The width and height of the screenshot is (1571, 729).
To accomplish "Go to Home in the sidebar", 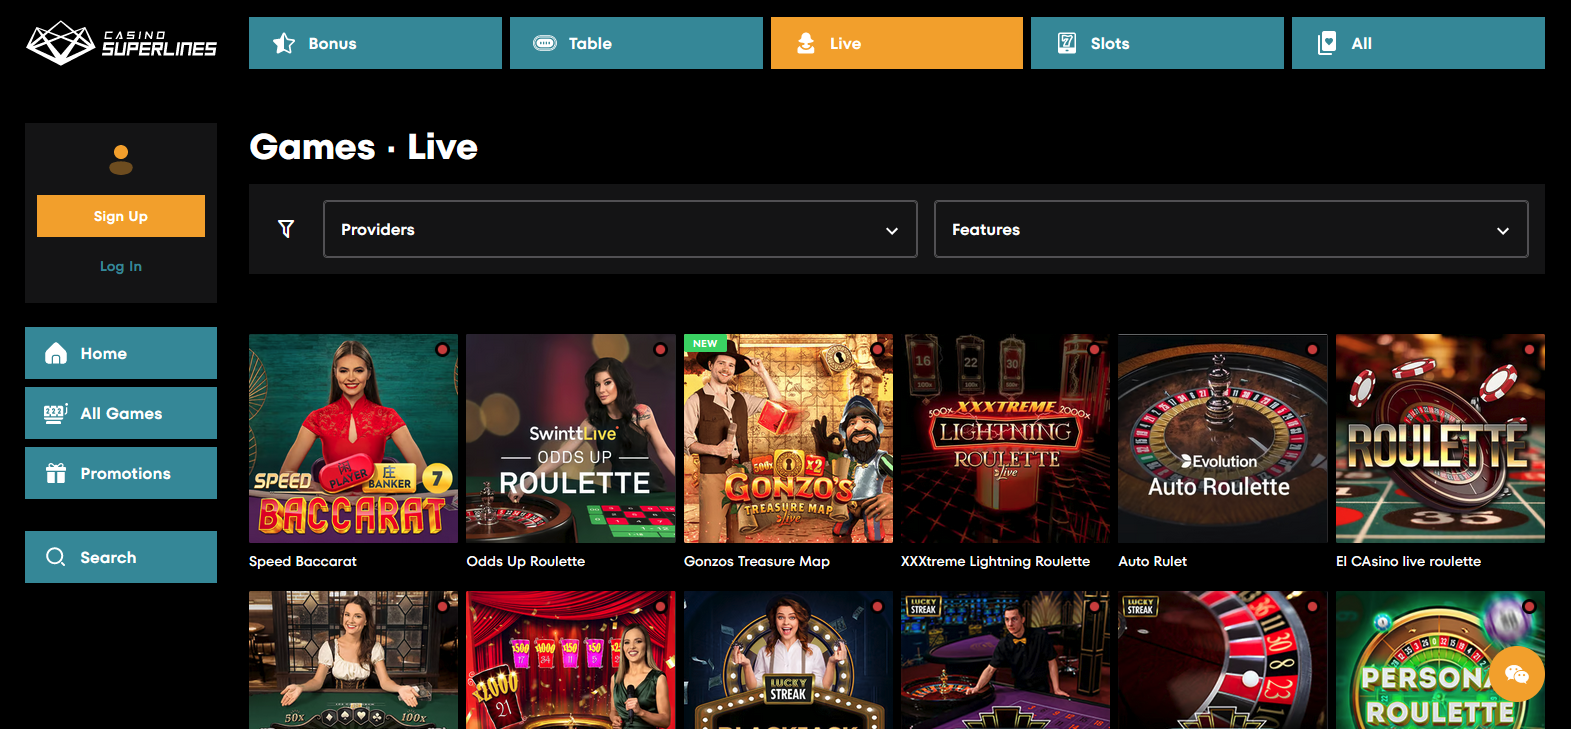I will click(121, 353).
